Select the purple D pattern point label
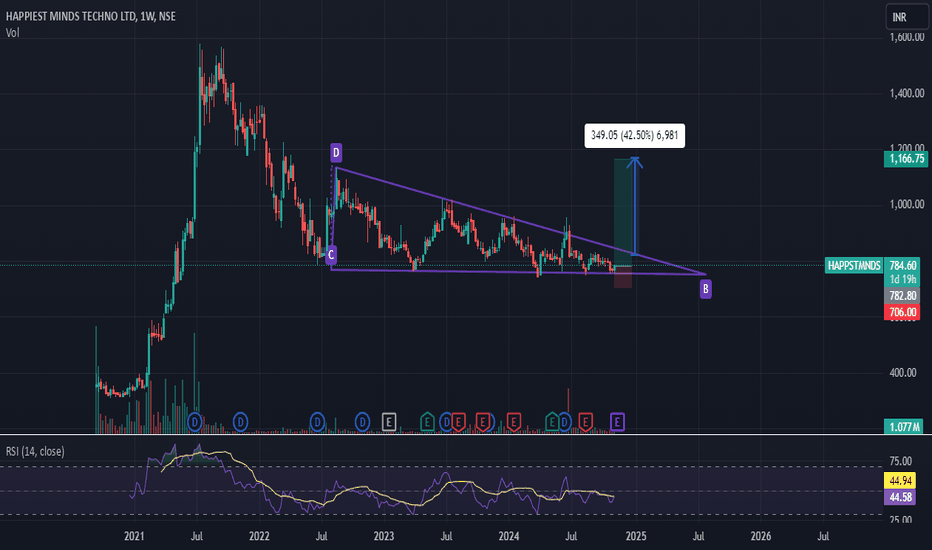Image resolution: width=932 pixels, height=550 pixels. (336, 153)
